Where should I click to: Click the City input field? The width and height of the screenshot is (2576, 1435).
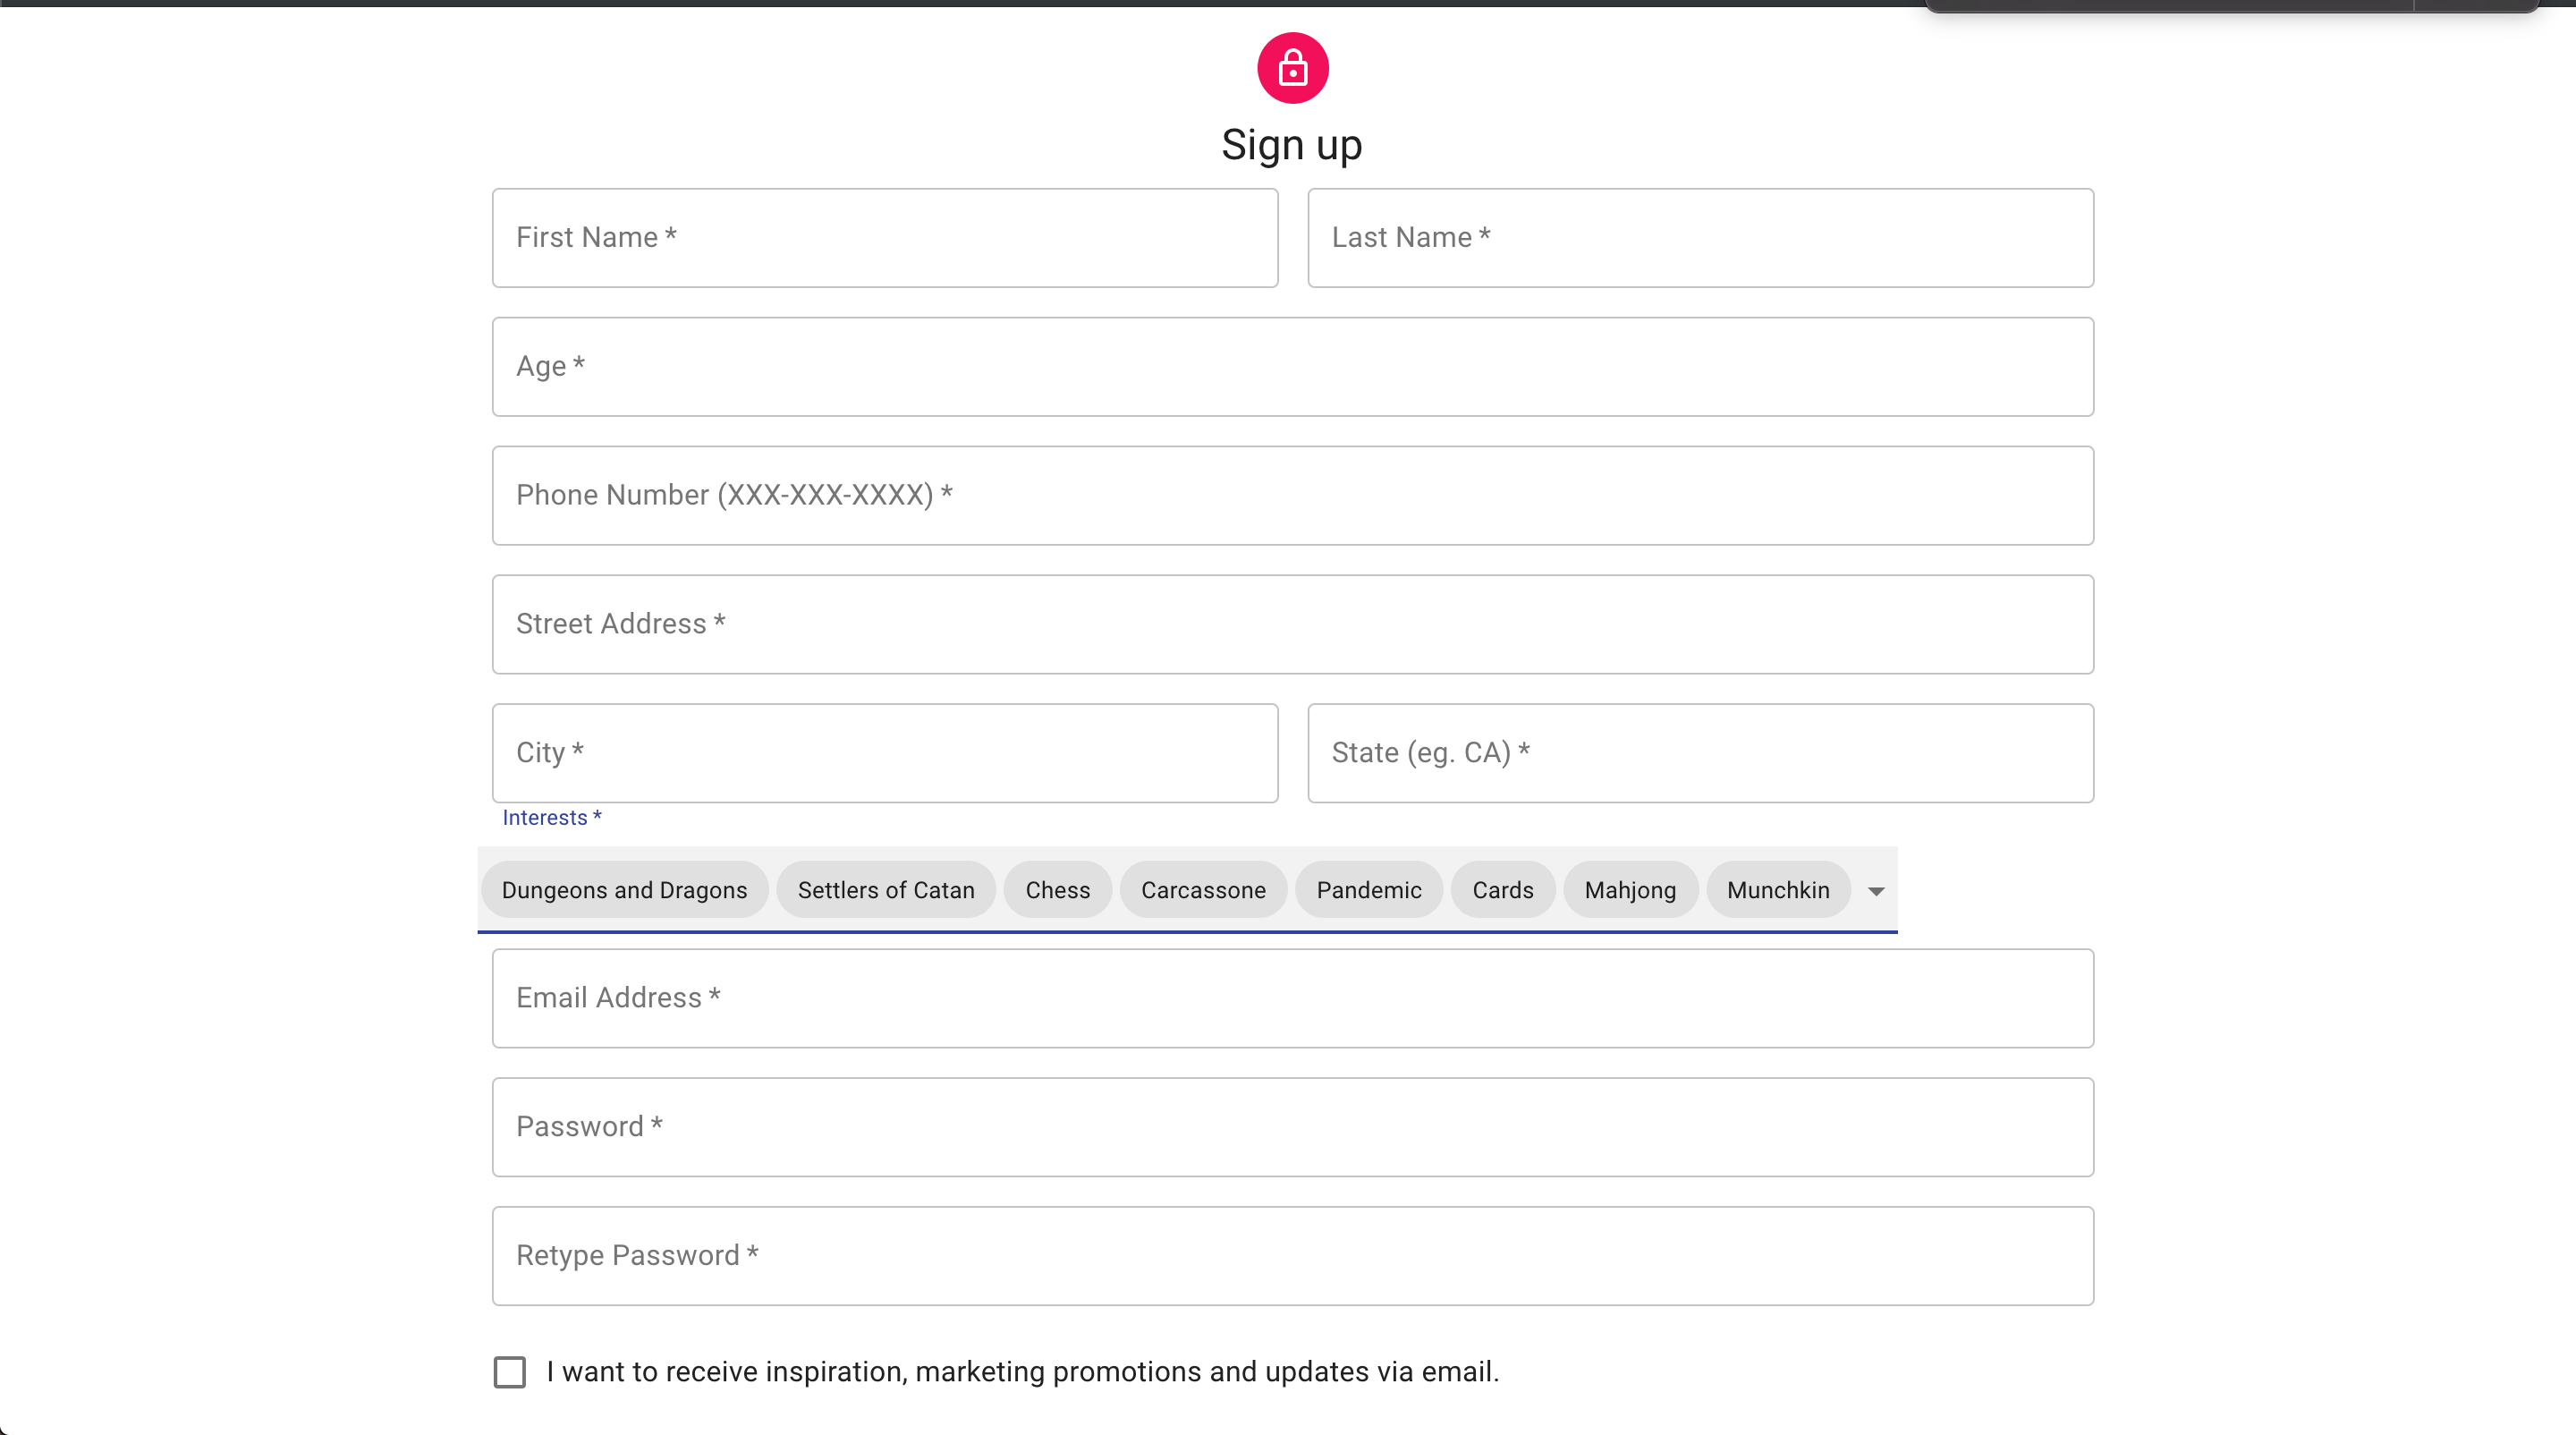click(x=884, y=753)
